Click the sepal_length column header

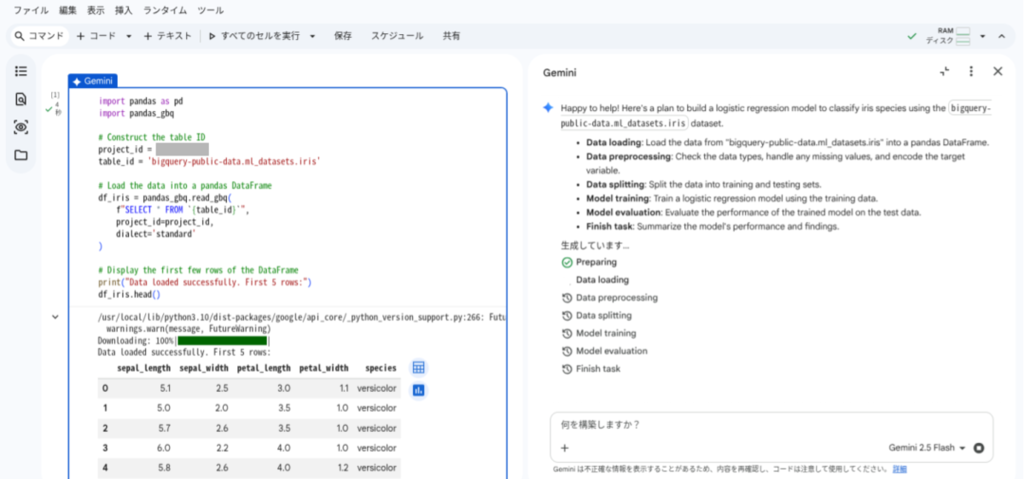(144, 369)
